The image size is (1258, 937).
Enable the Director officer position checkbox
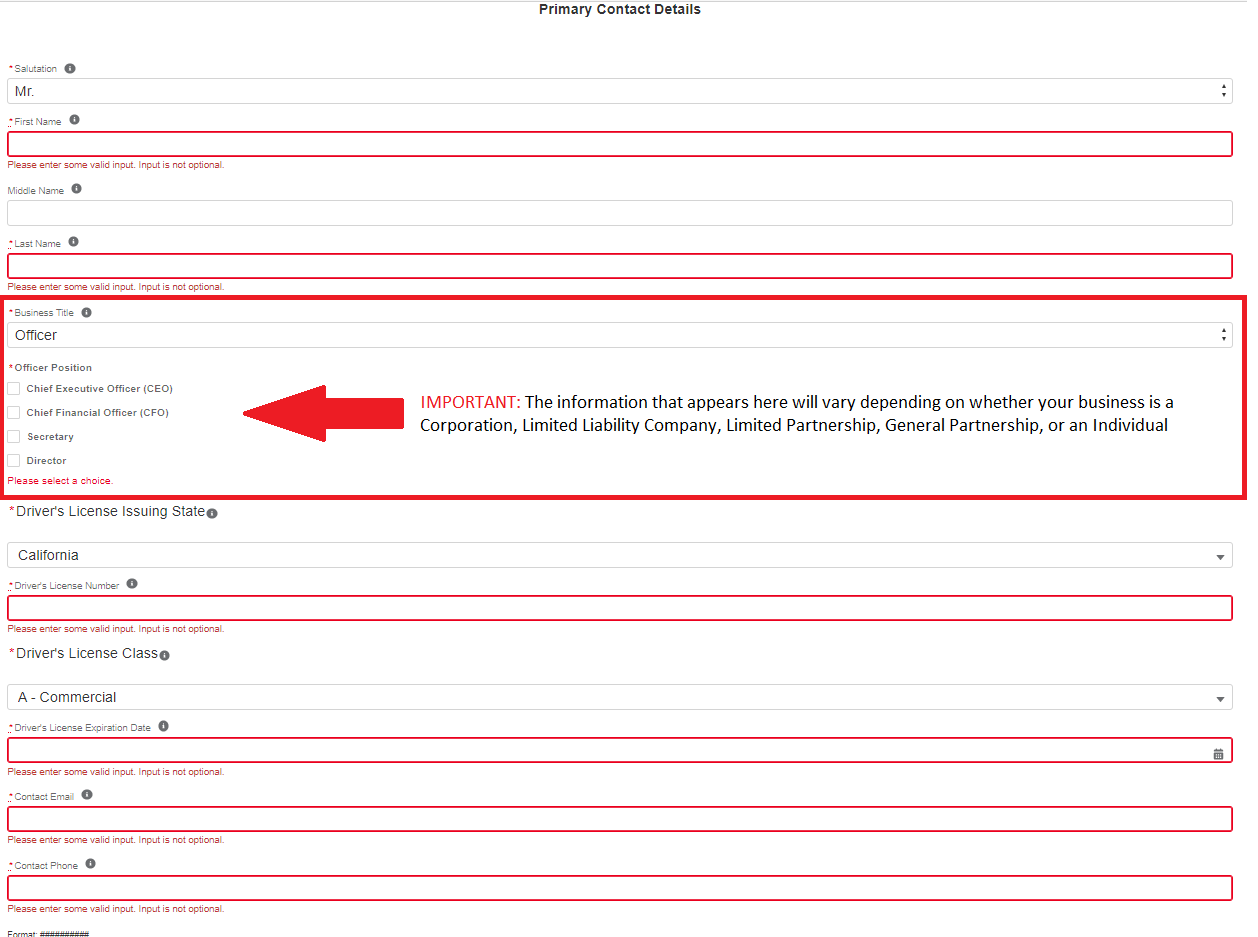14,460
